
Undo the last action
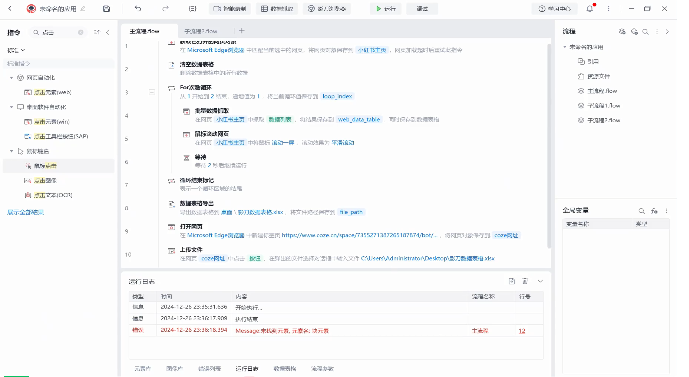(138, 9)
